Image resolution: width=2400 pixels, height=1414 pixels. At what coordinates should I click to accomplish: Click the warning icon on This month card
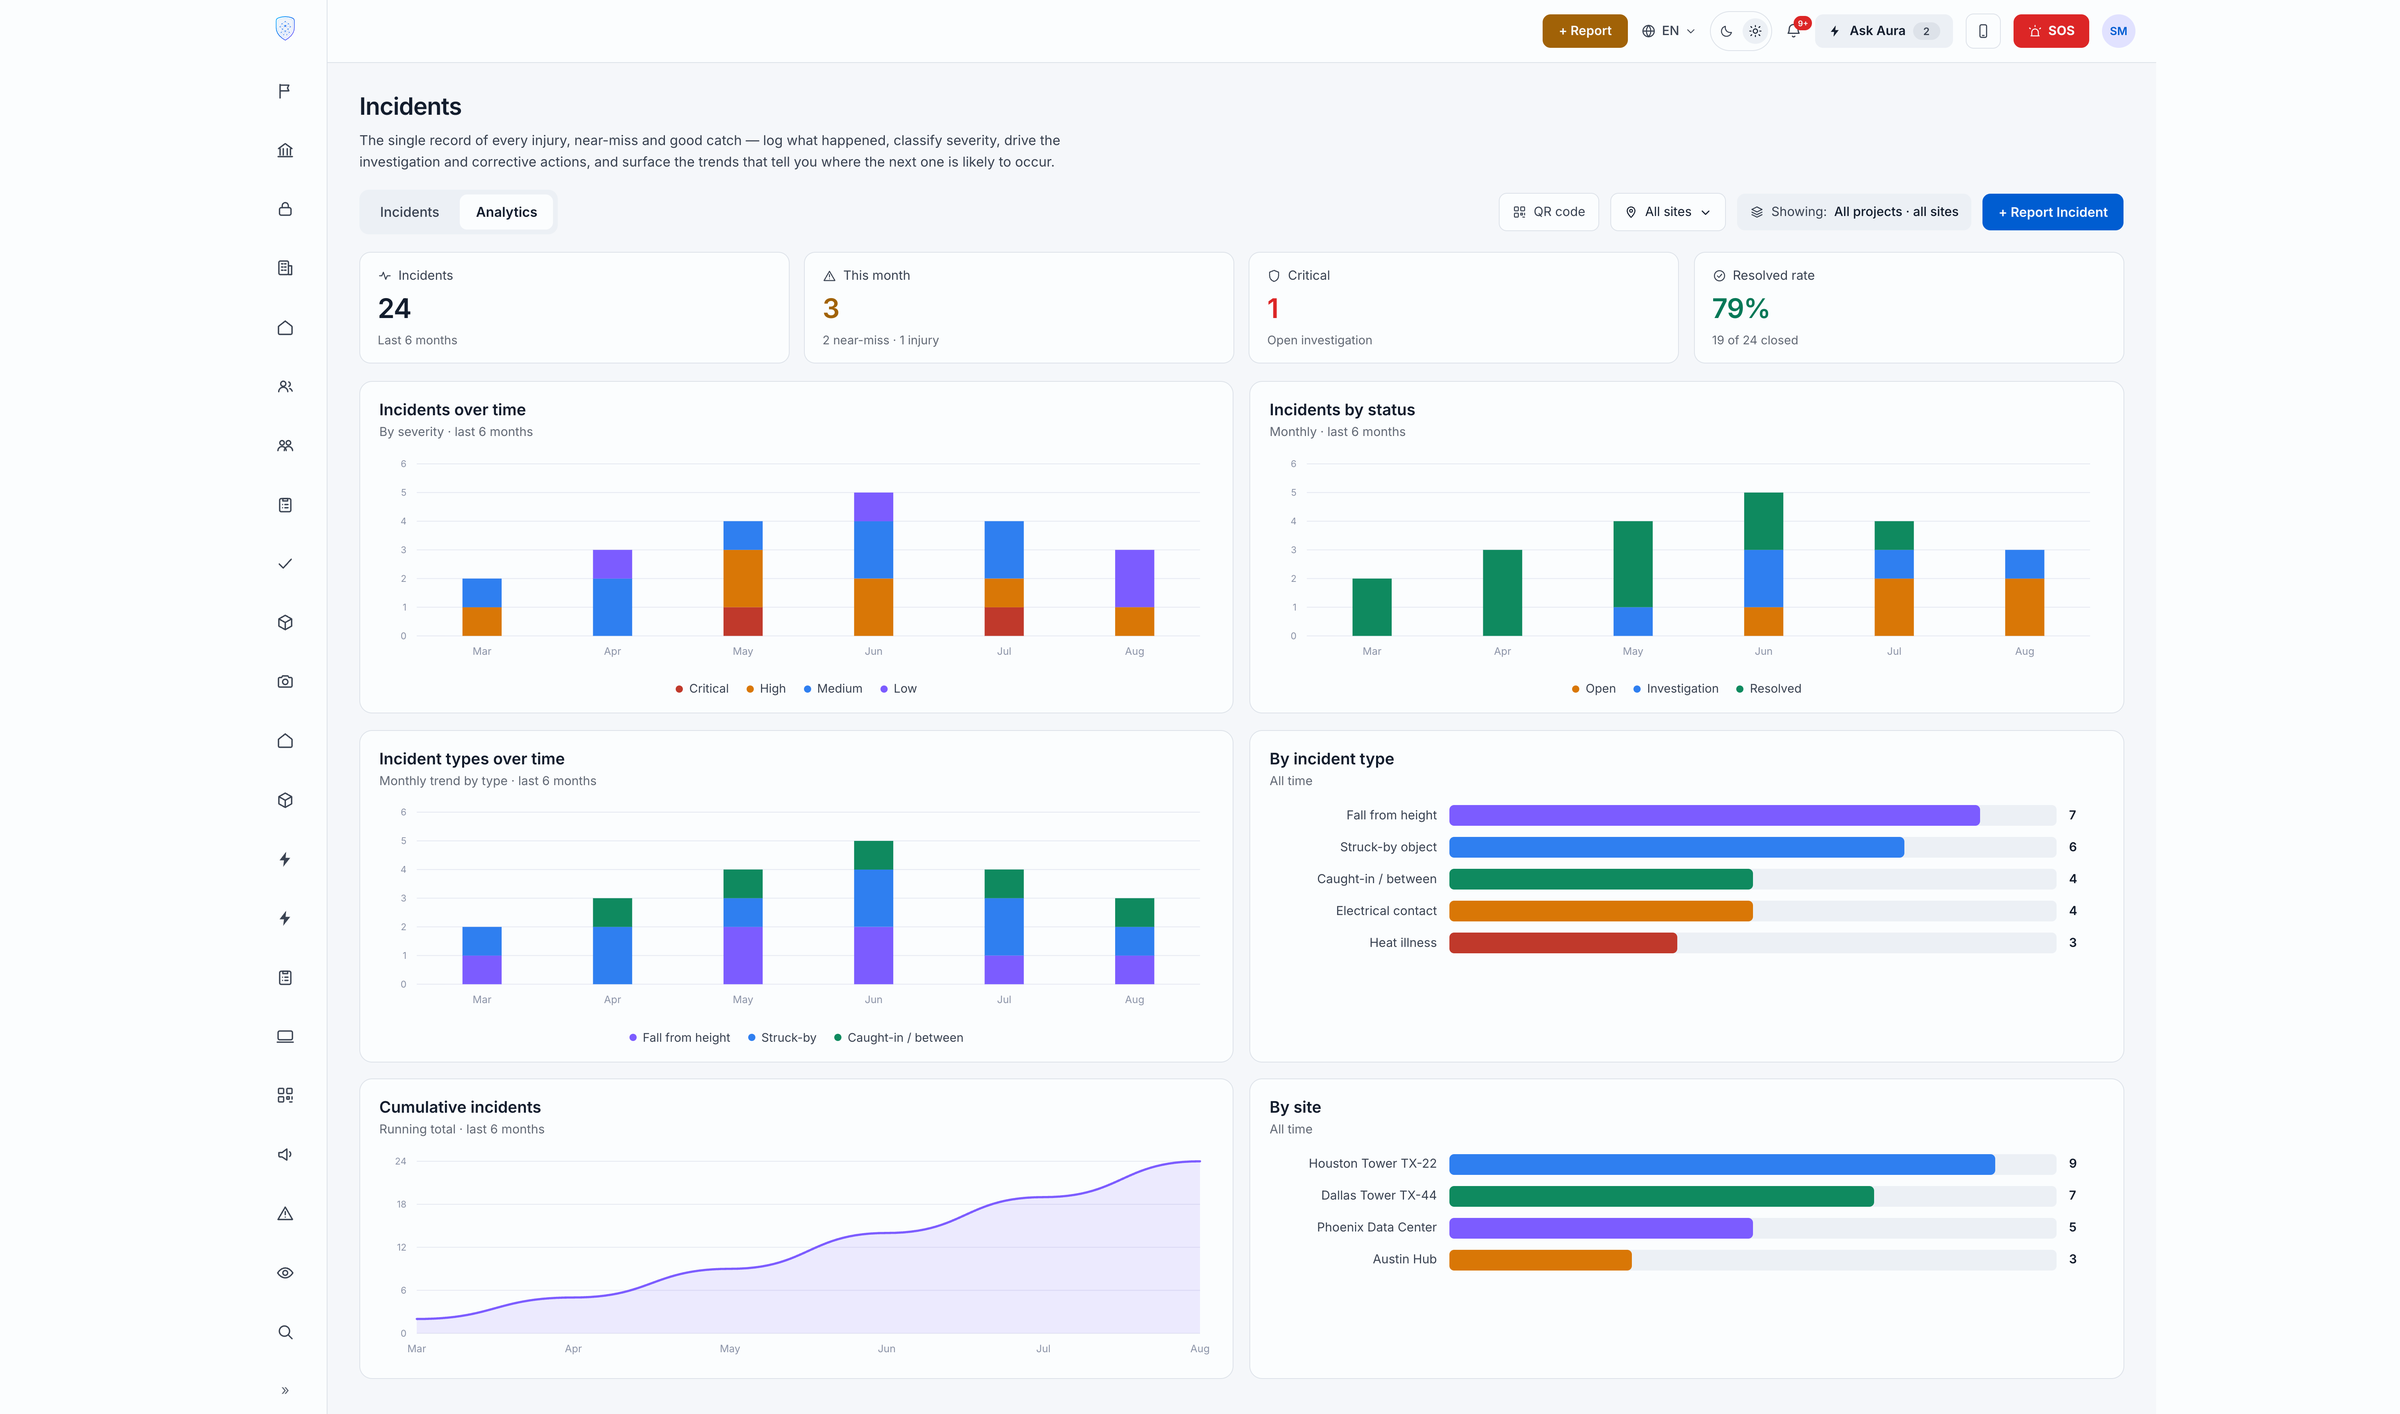(829, 276)
